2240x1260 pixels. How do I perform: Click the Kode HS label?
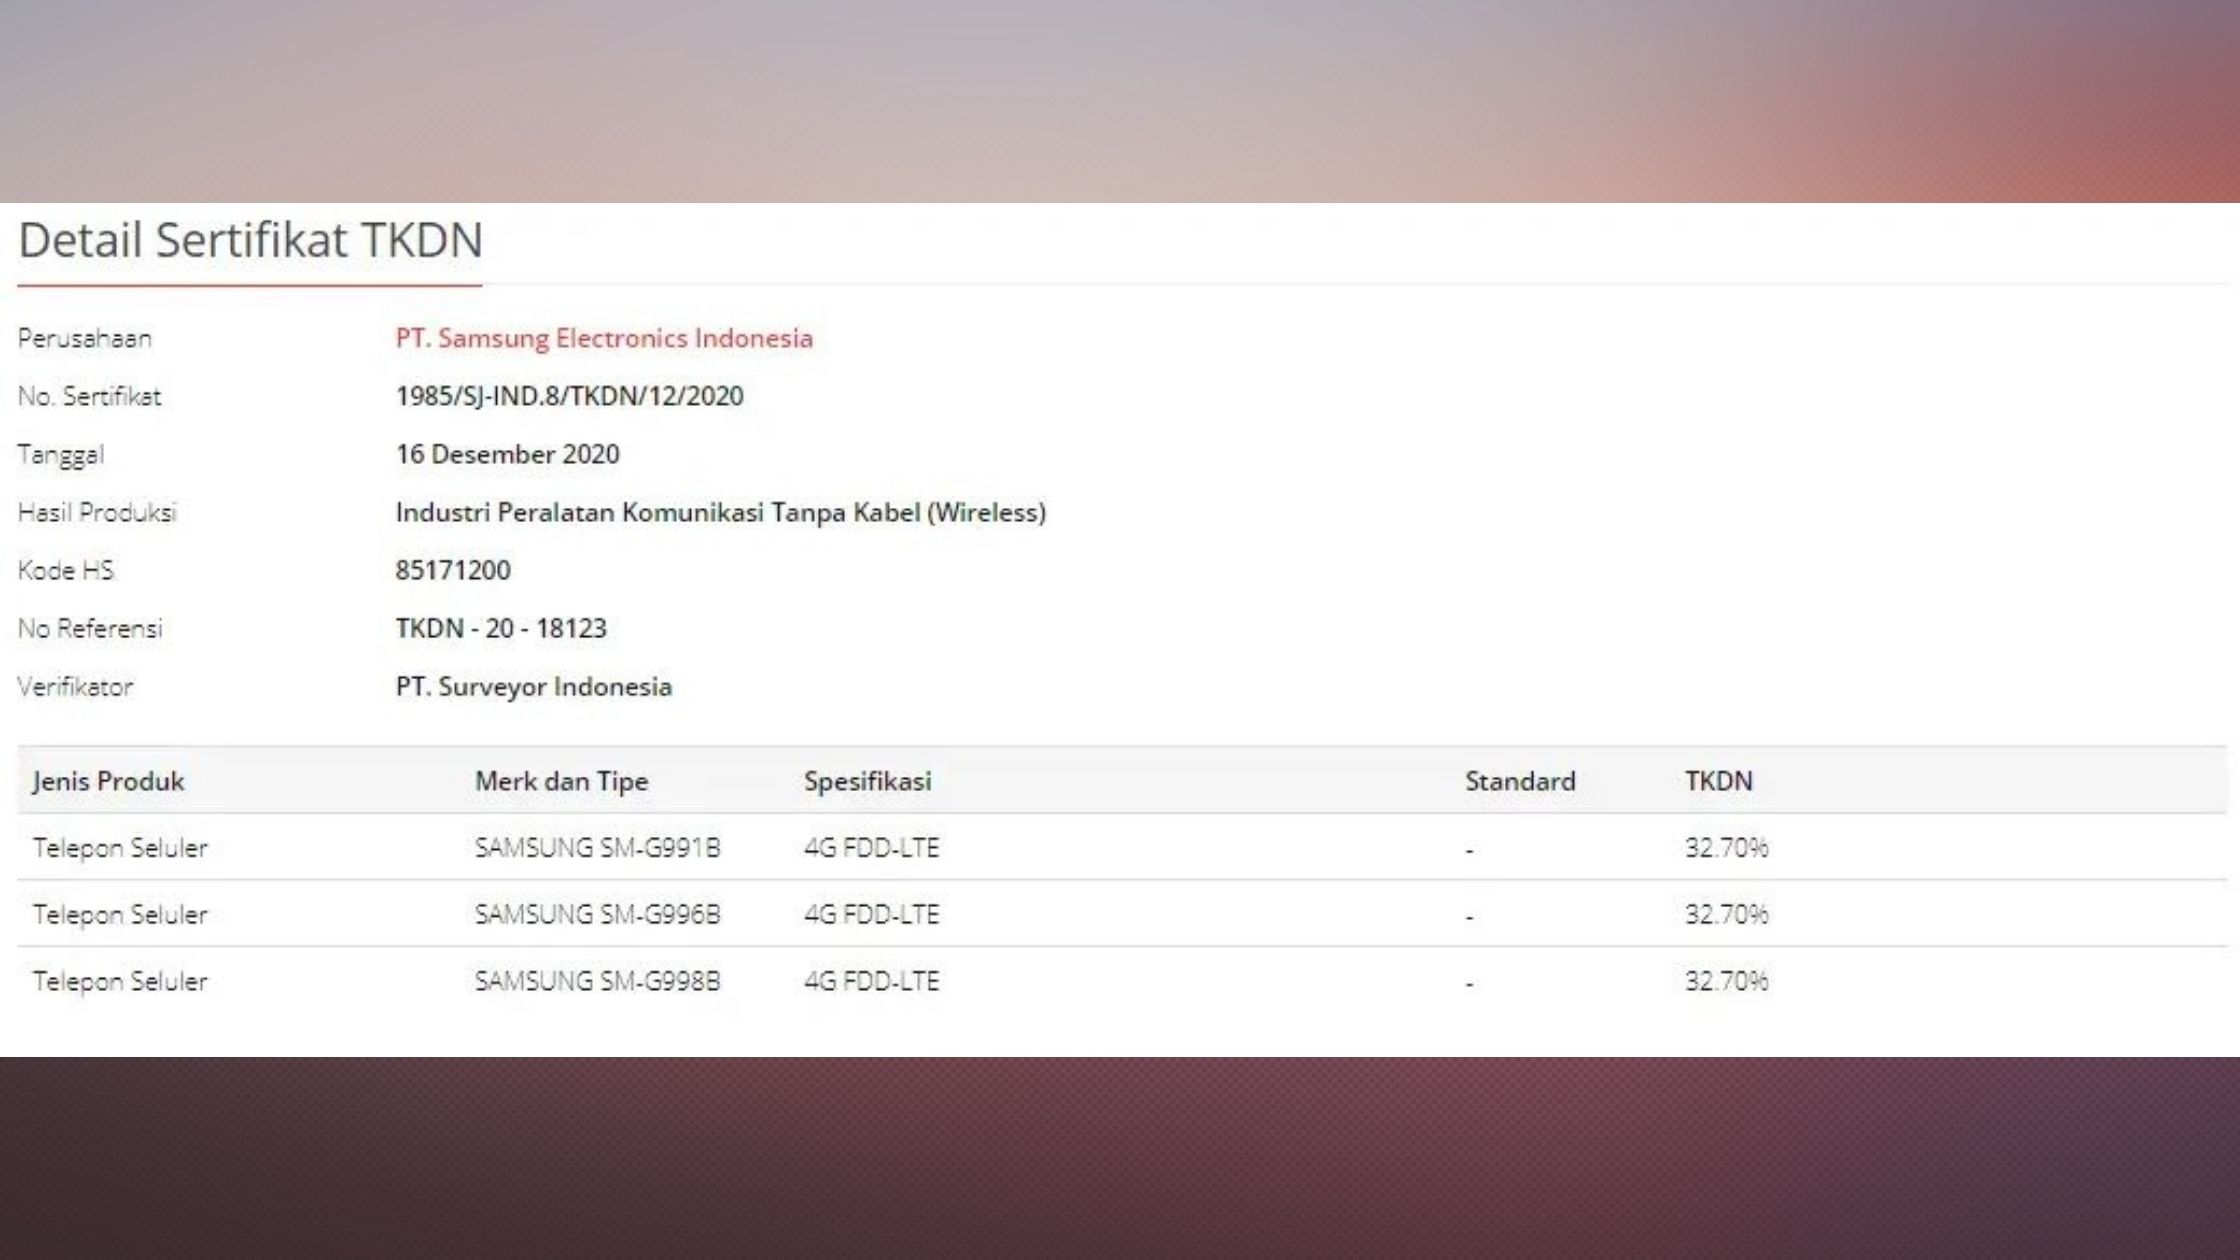pos(65,570)
